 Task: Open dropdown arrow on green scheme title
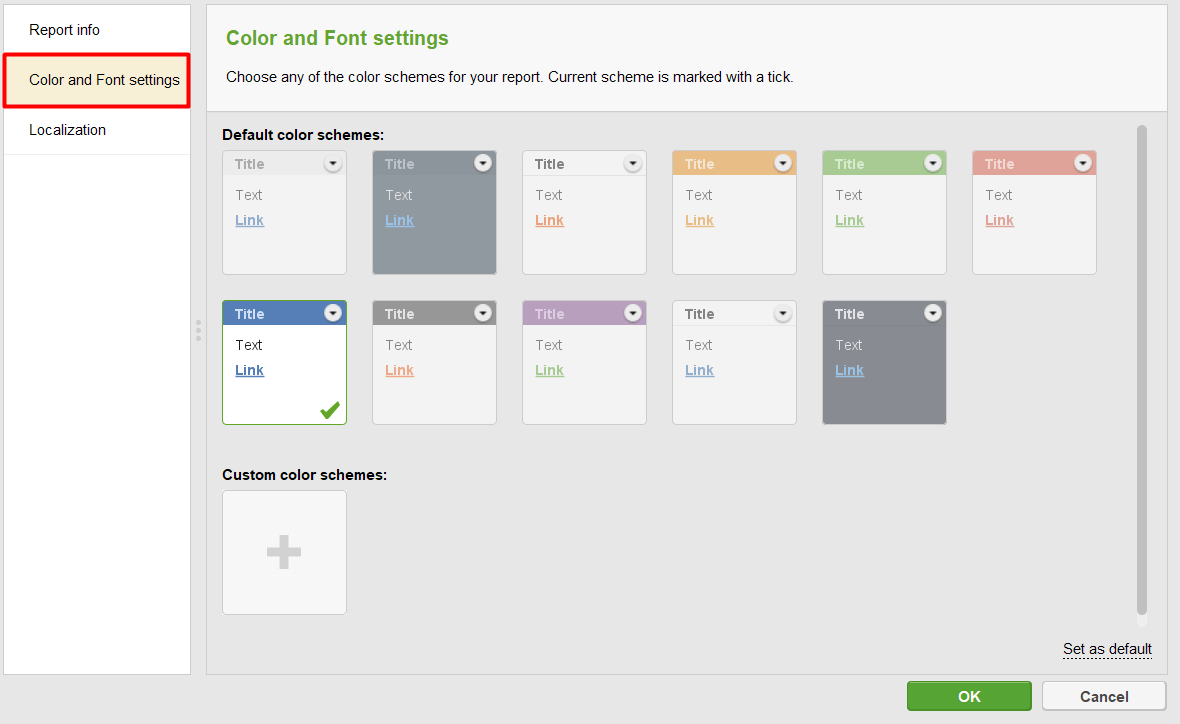tap(933, 163)
